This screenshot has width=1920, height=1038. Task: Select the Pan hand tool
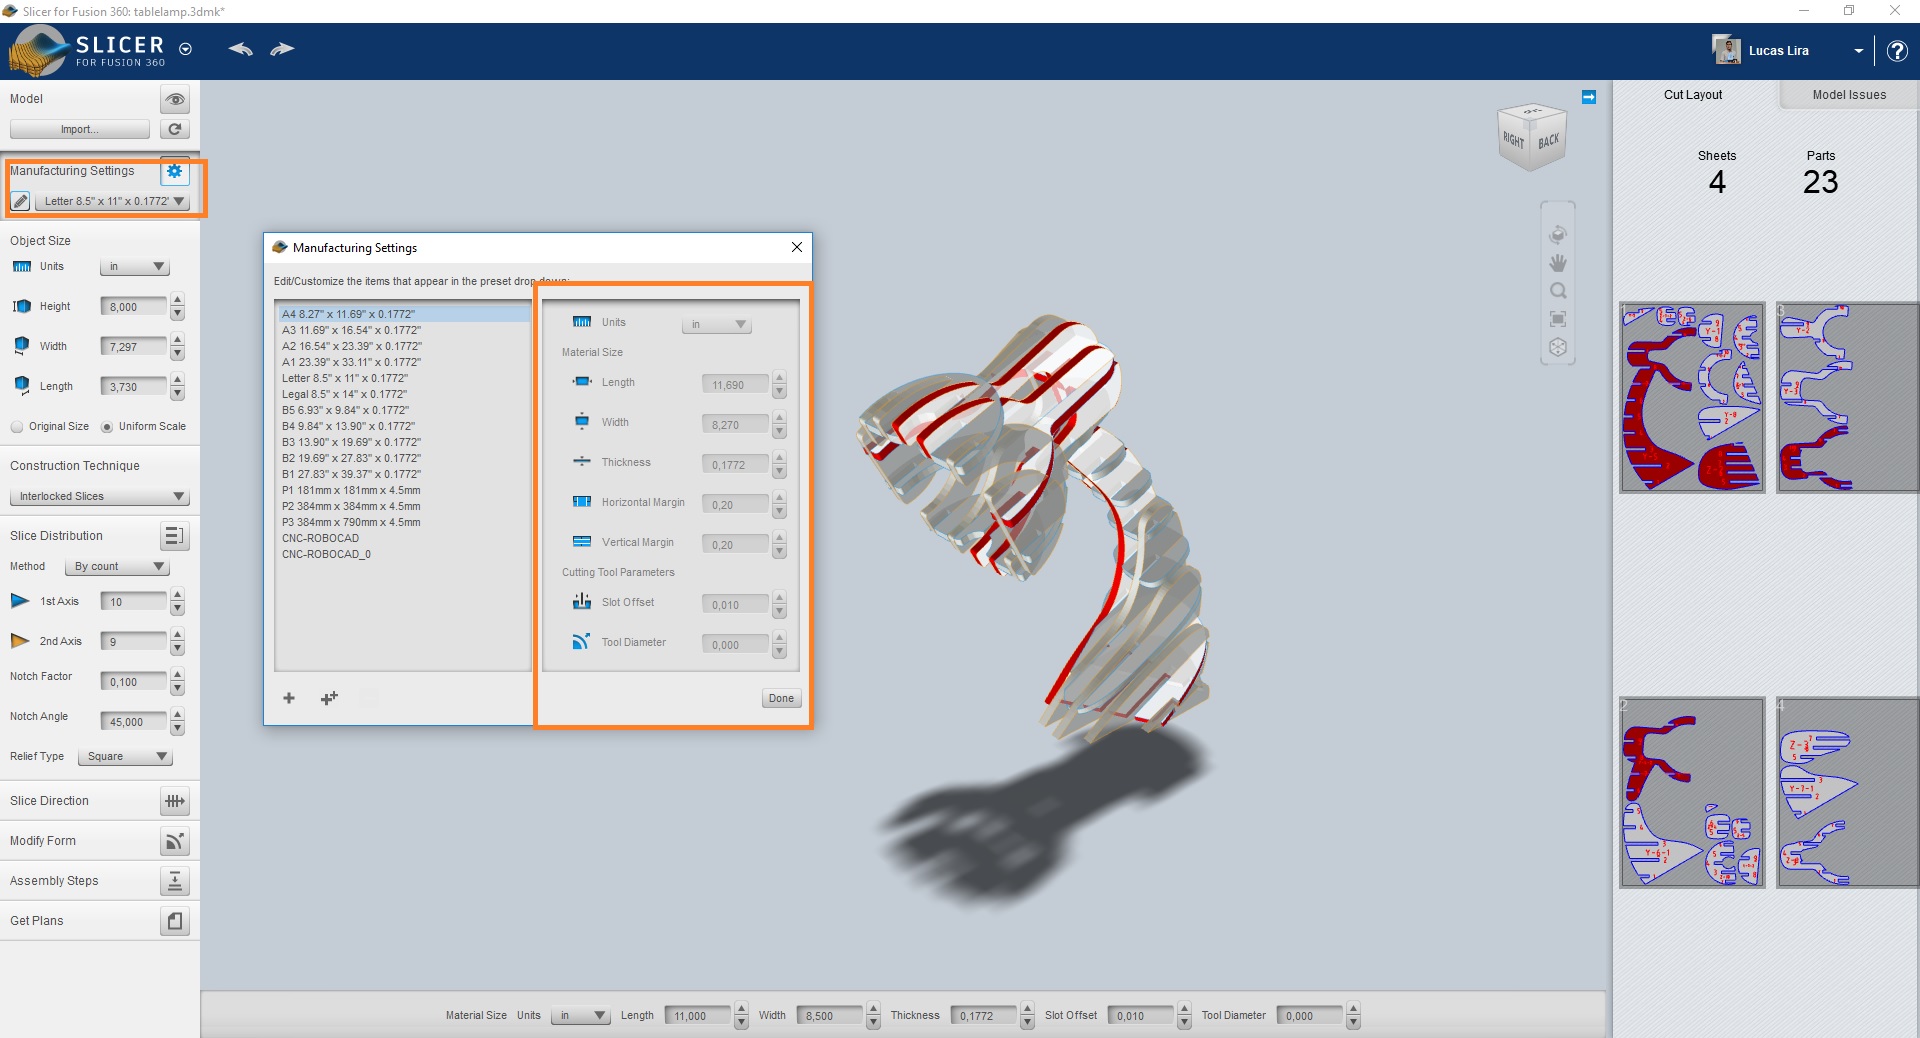[1557, 263]
